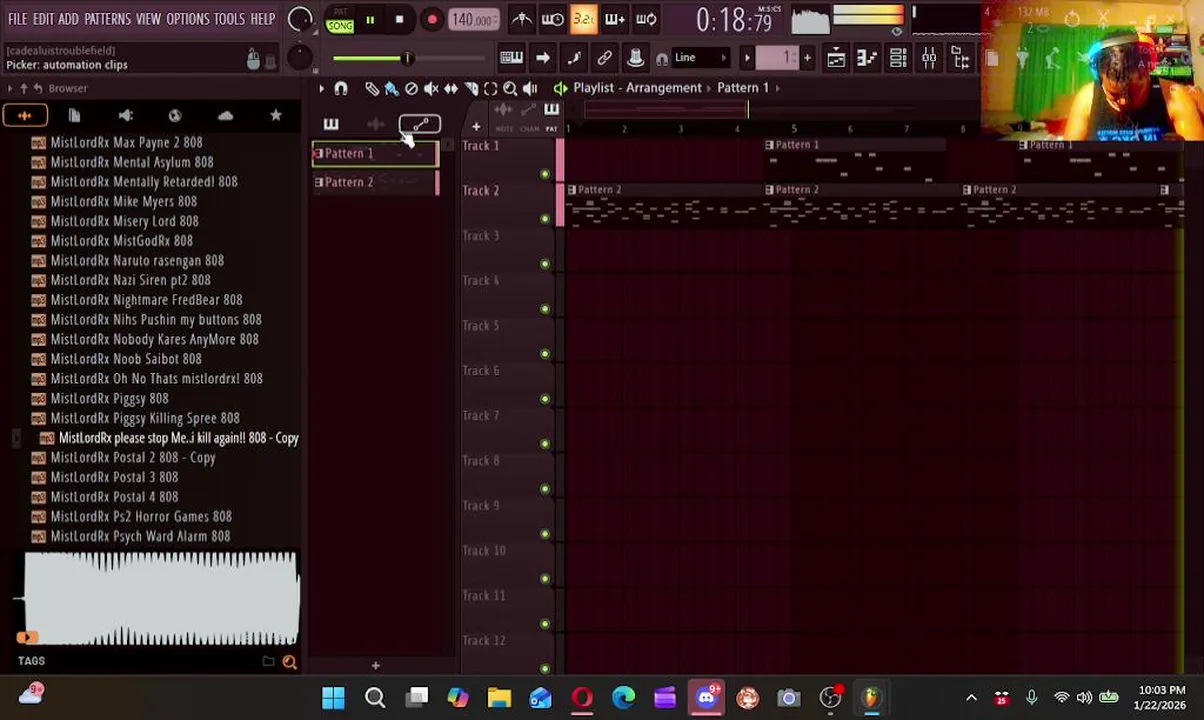Open the Pattern 1 breadcrumb selector
The height and width of the screenshot is (720, 1204).
743,88
